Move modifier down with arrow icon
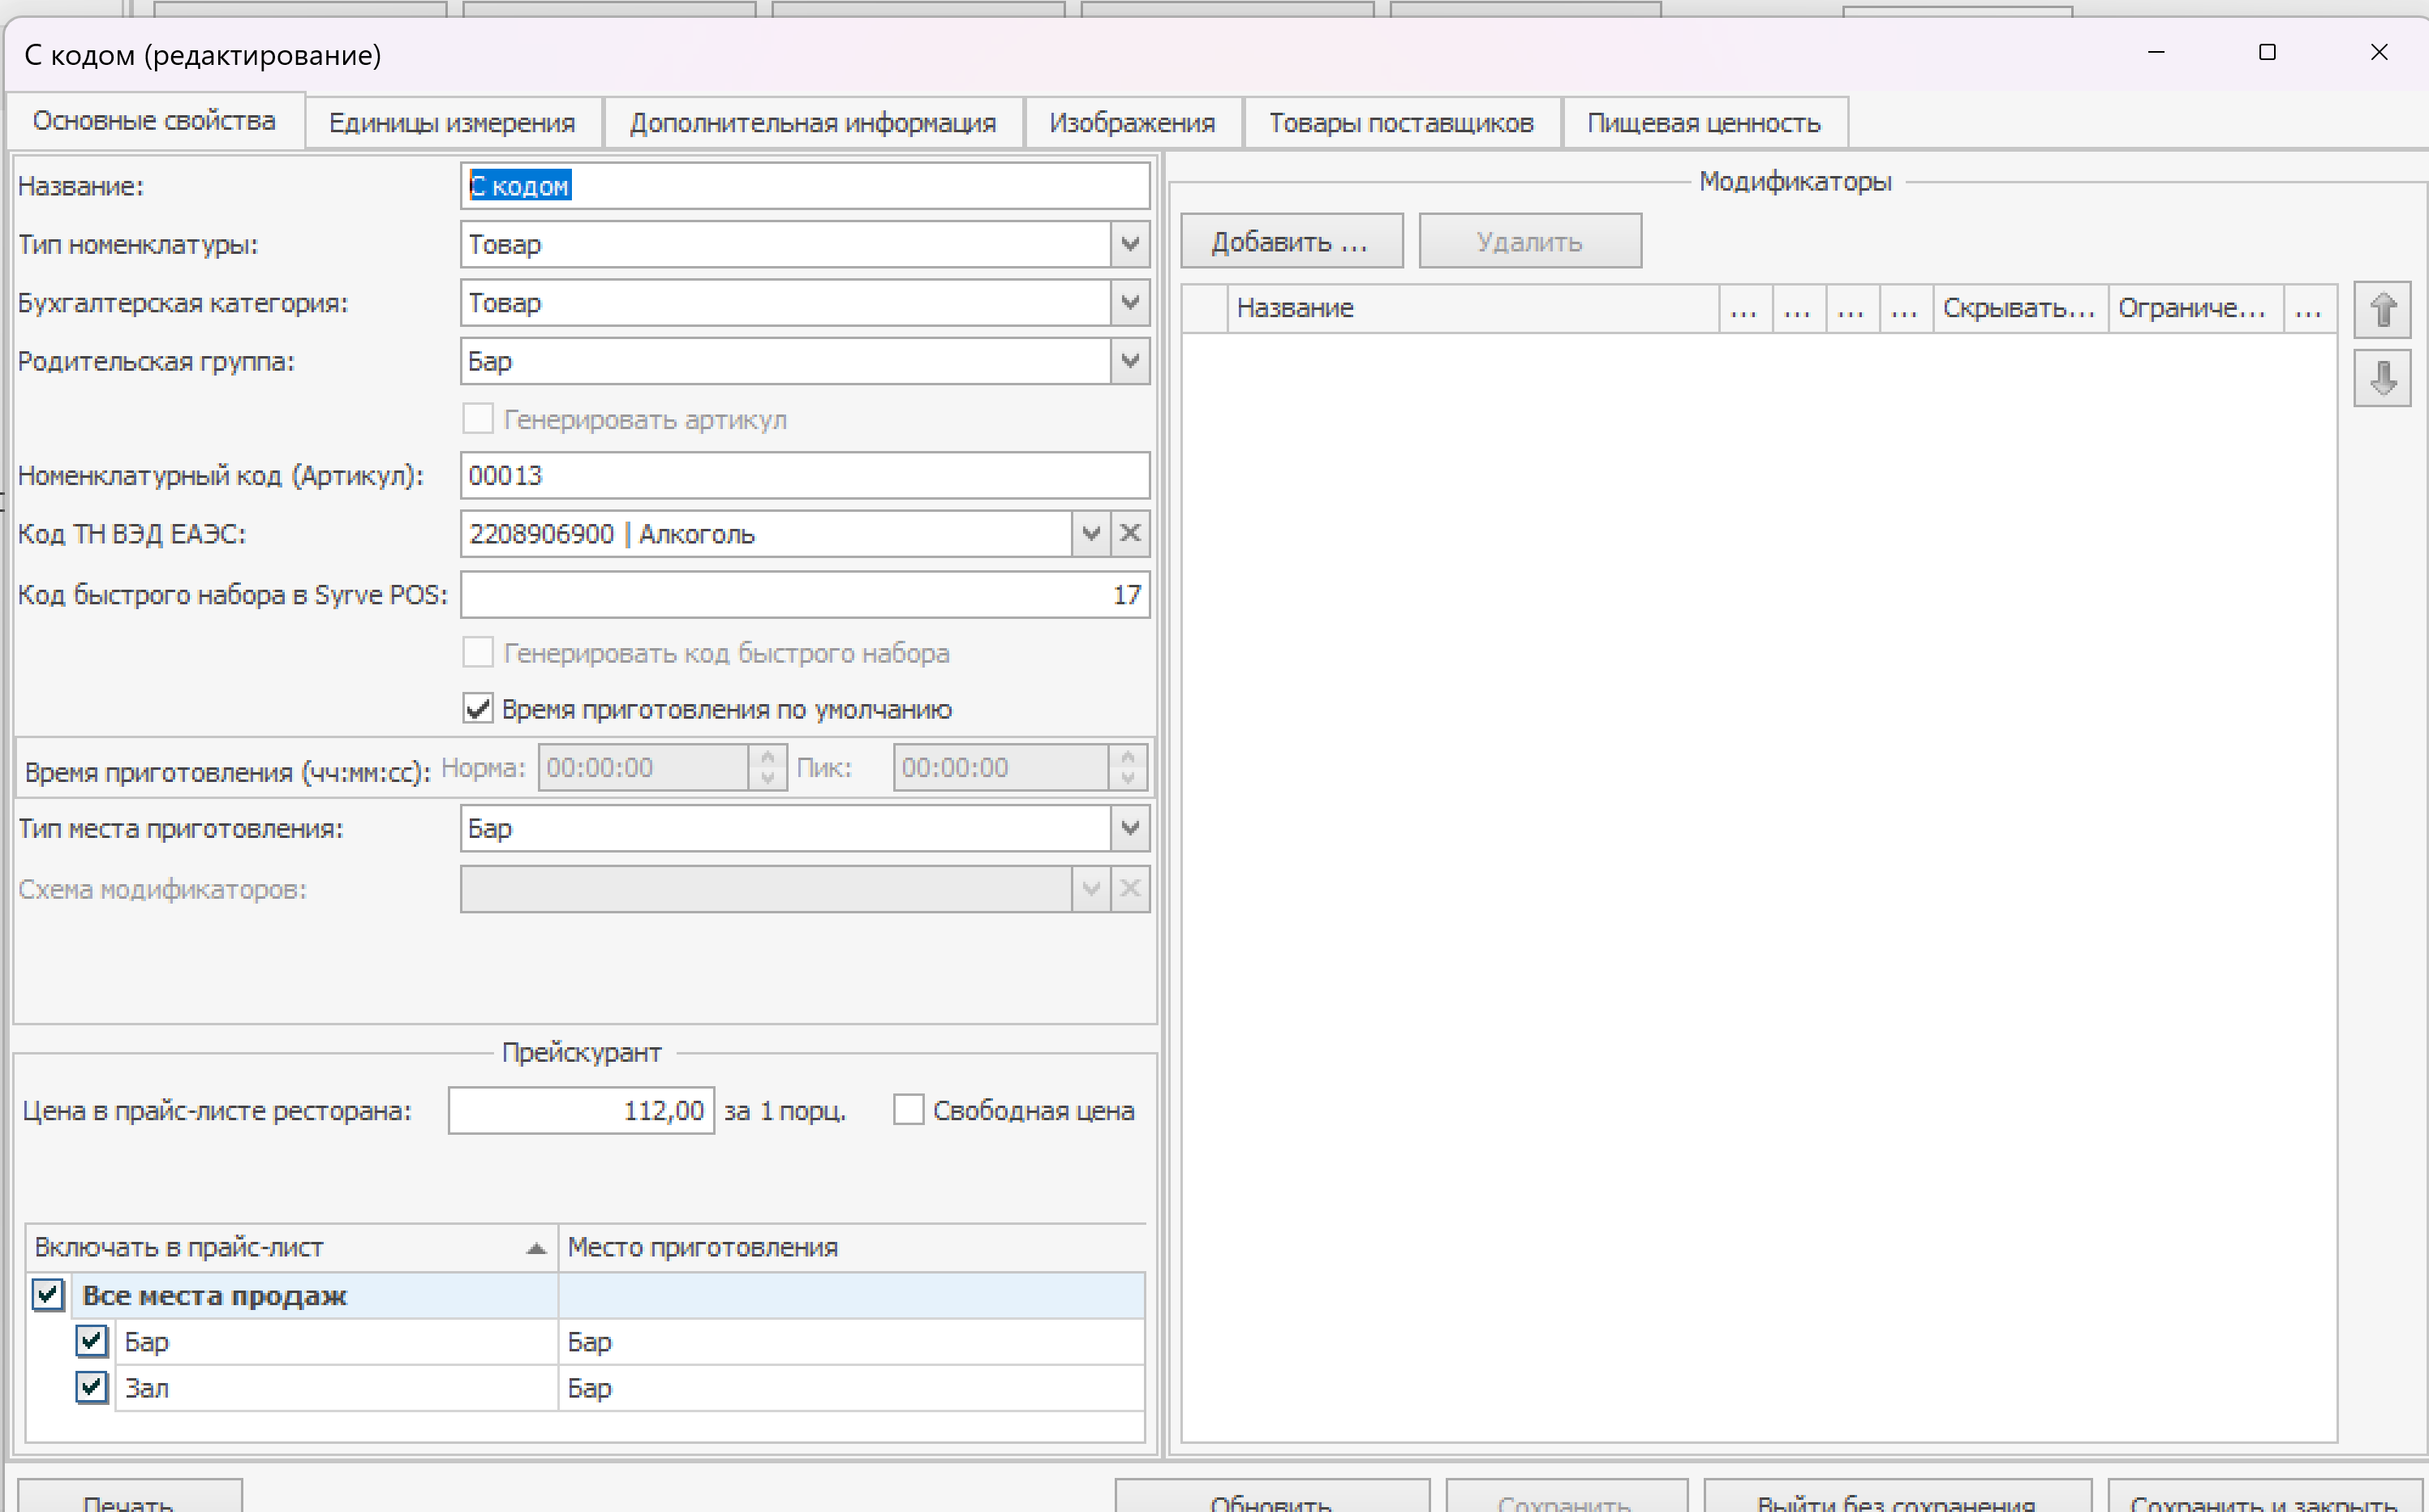Image resolution: width=2429 pixels, height=1512 pixels. (2382, 379)
